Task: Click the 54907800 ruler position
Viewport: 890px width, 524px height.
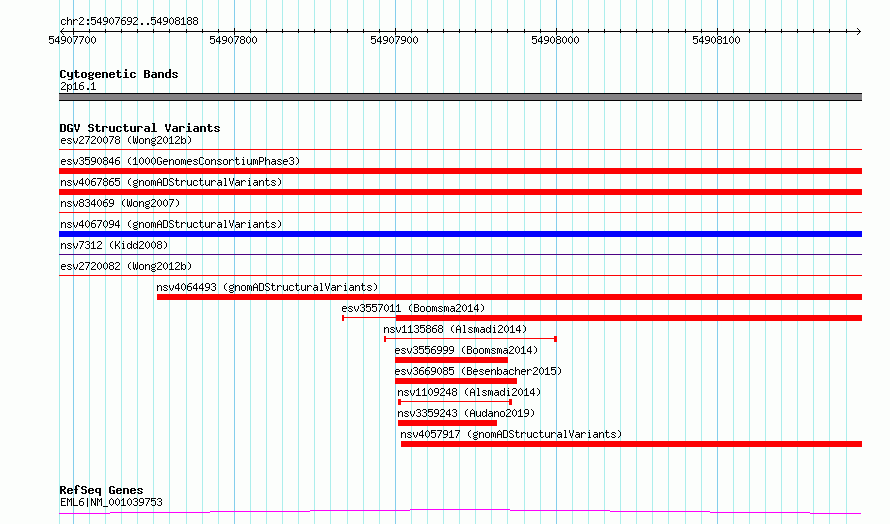Action: (233, 40)
